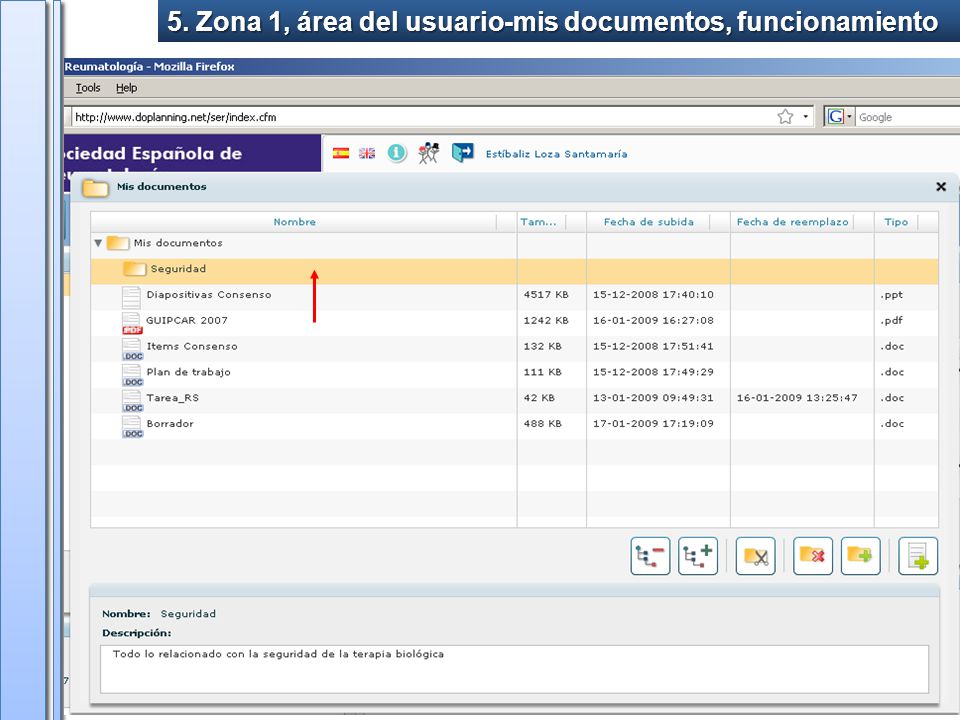Click the 42 KB size cell
Viewport: 960px width, 720px height.
(539, 398)
